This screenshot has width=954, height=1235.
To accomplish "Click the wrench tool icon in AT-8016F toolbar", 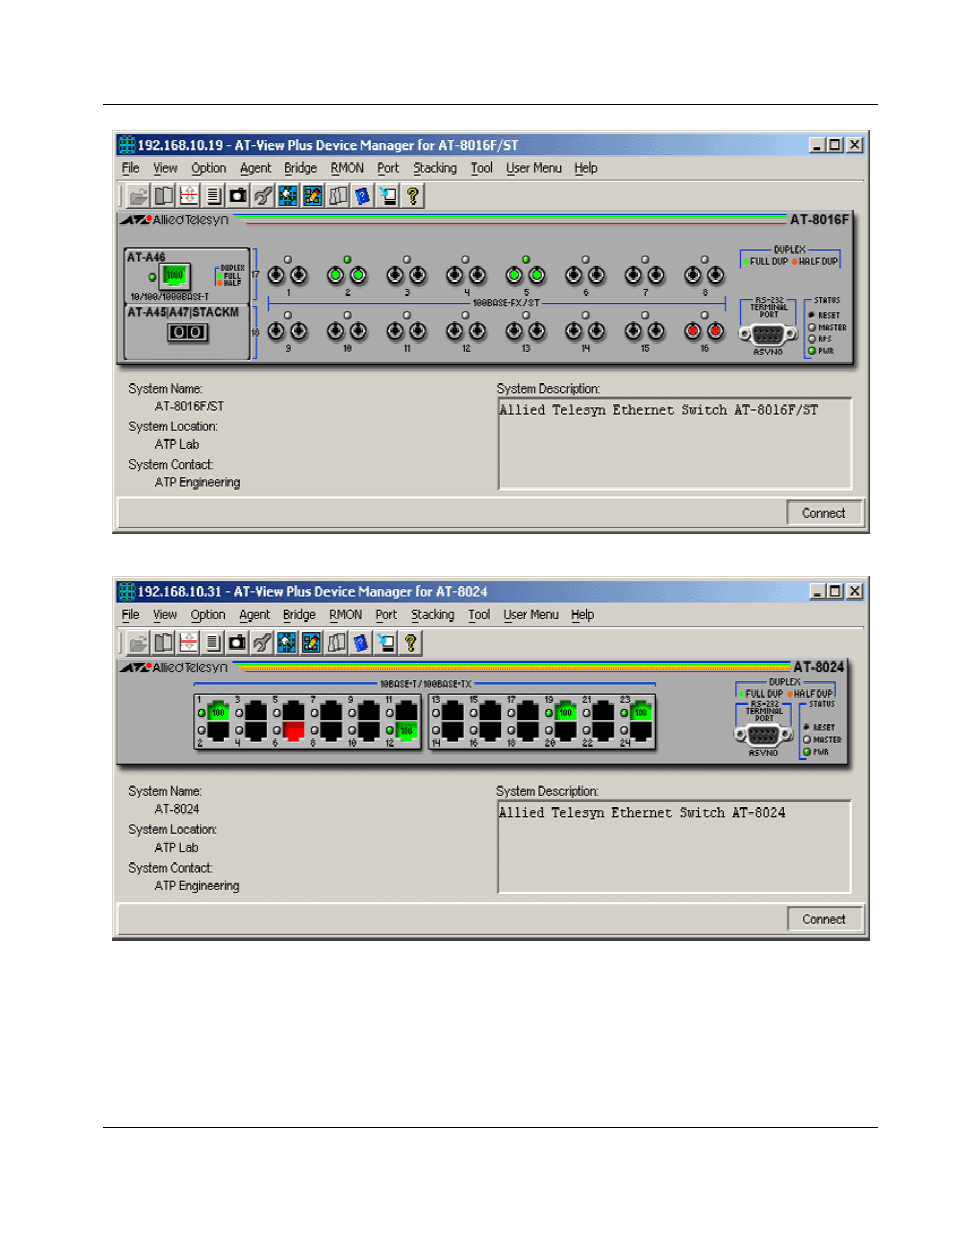I will 263,196.
